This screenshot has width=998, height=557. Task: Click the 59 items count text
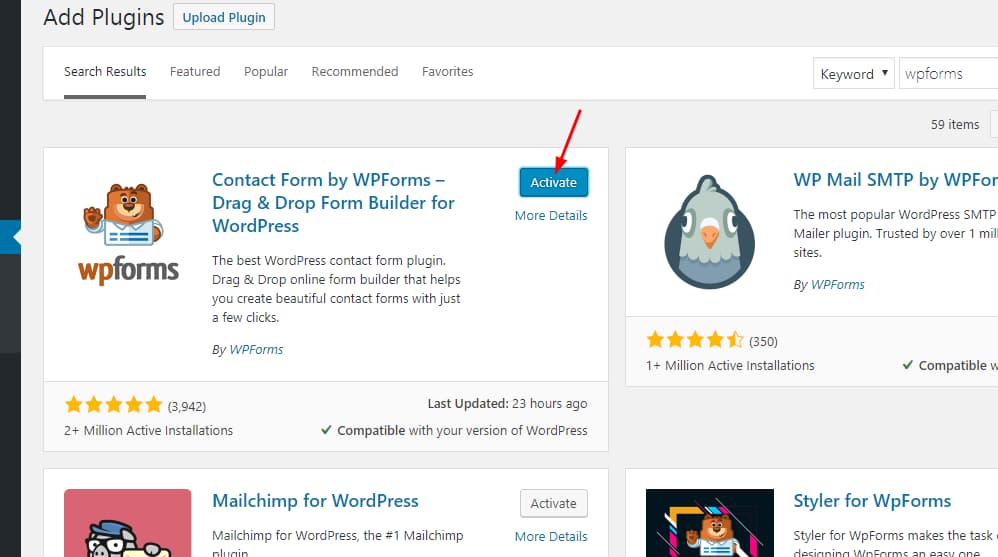click(955, 125)
